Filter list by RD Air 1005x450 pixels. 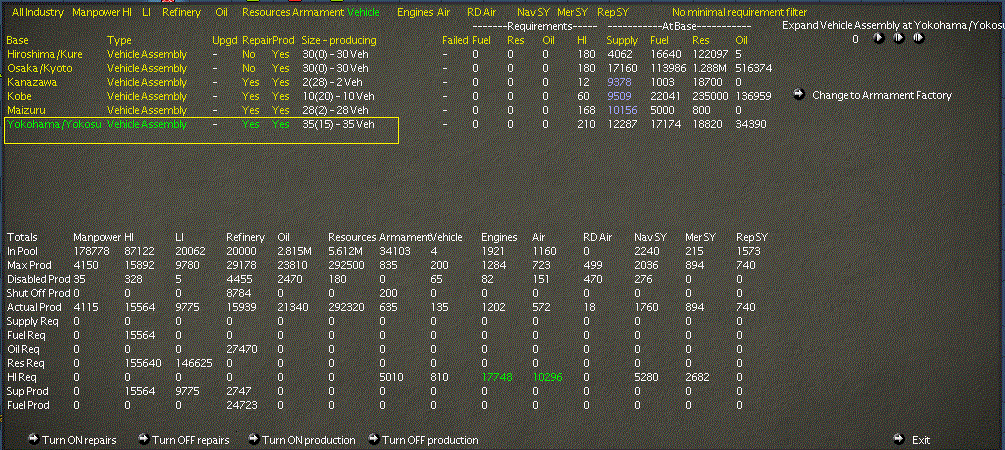481,12
